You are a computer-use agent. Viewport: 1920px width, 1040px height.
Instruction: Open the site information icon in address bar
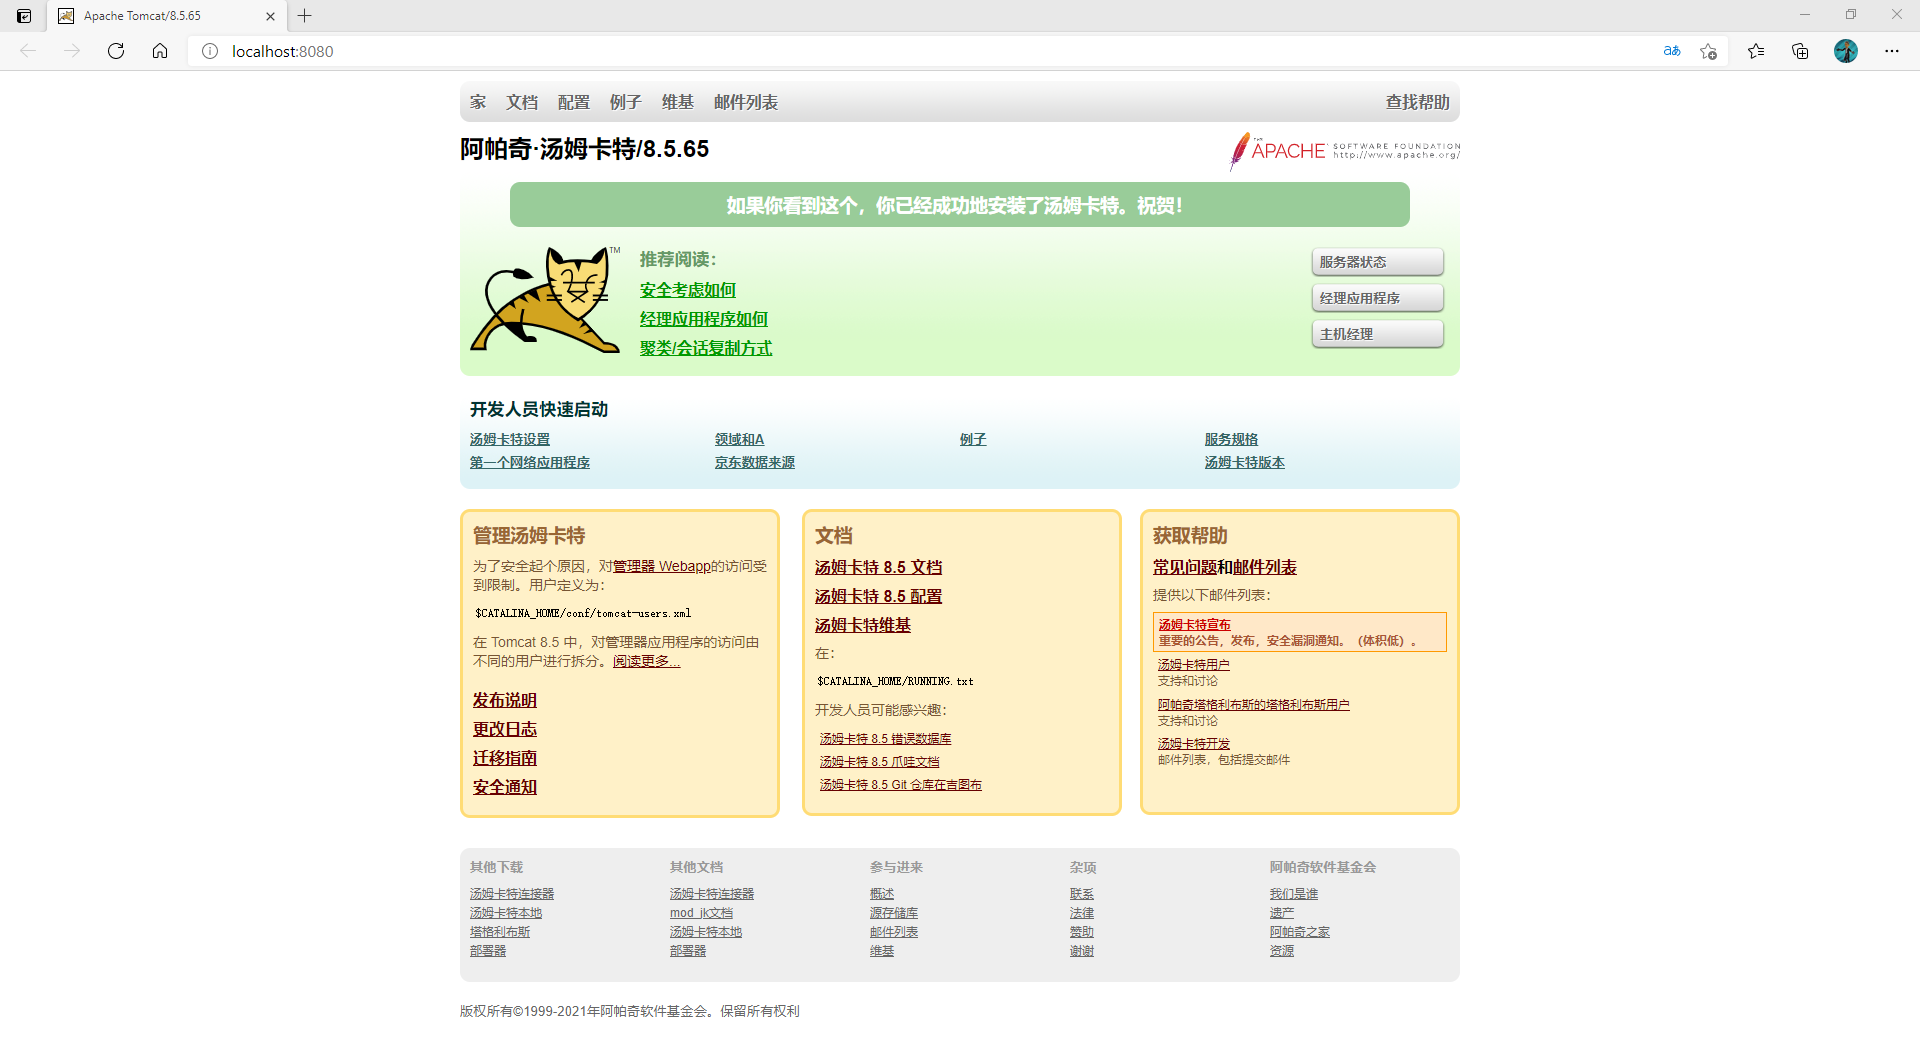point(210,51)
